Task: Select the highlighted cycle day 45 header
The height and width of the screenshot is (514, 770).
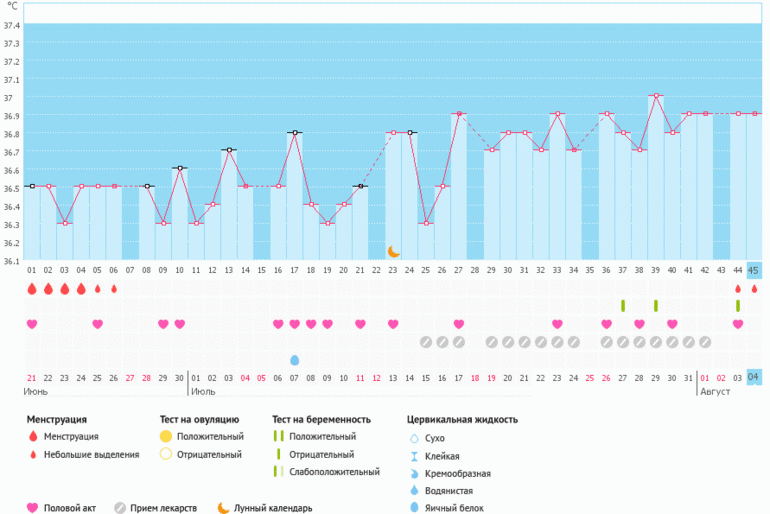Action: pos(754,270)
